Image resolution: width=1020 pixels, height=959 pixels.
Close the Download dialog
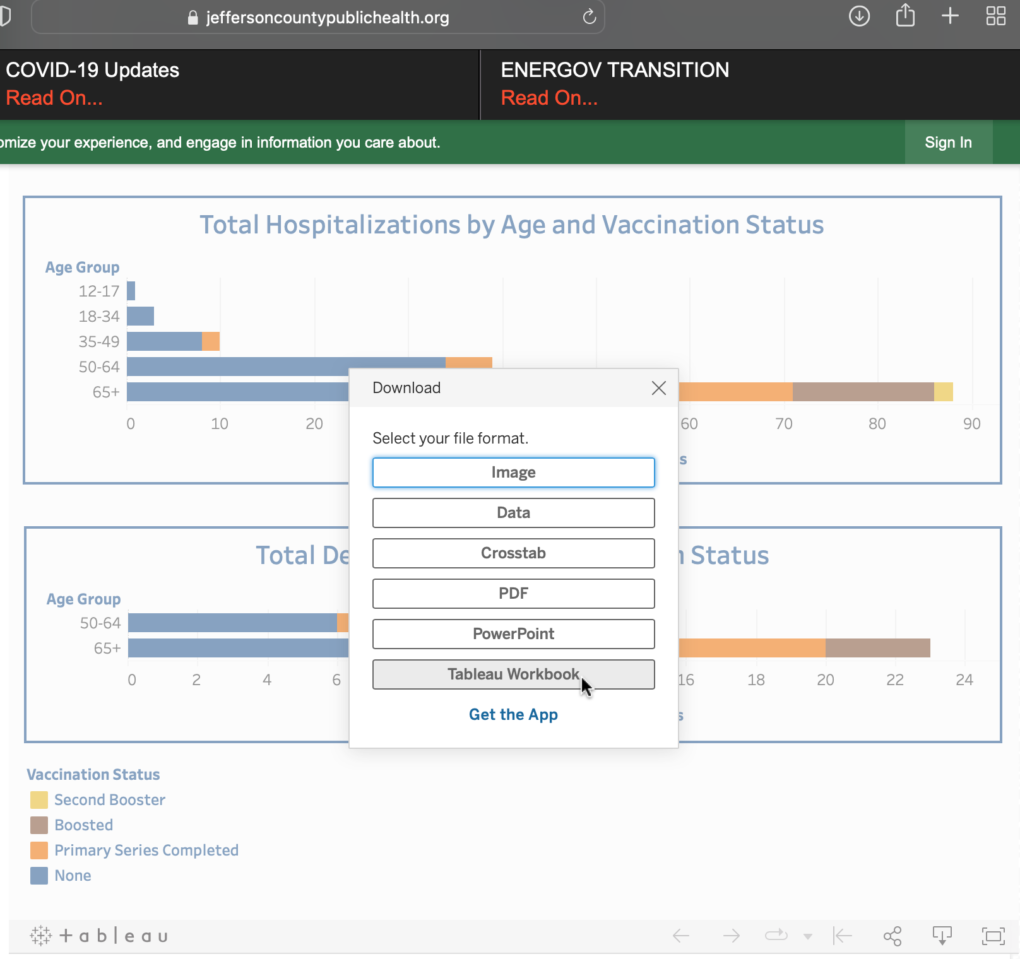(x=658, y=388)
